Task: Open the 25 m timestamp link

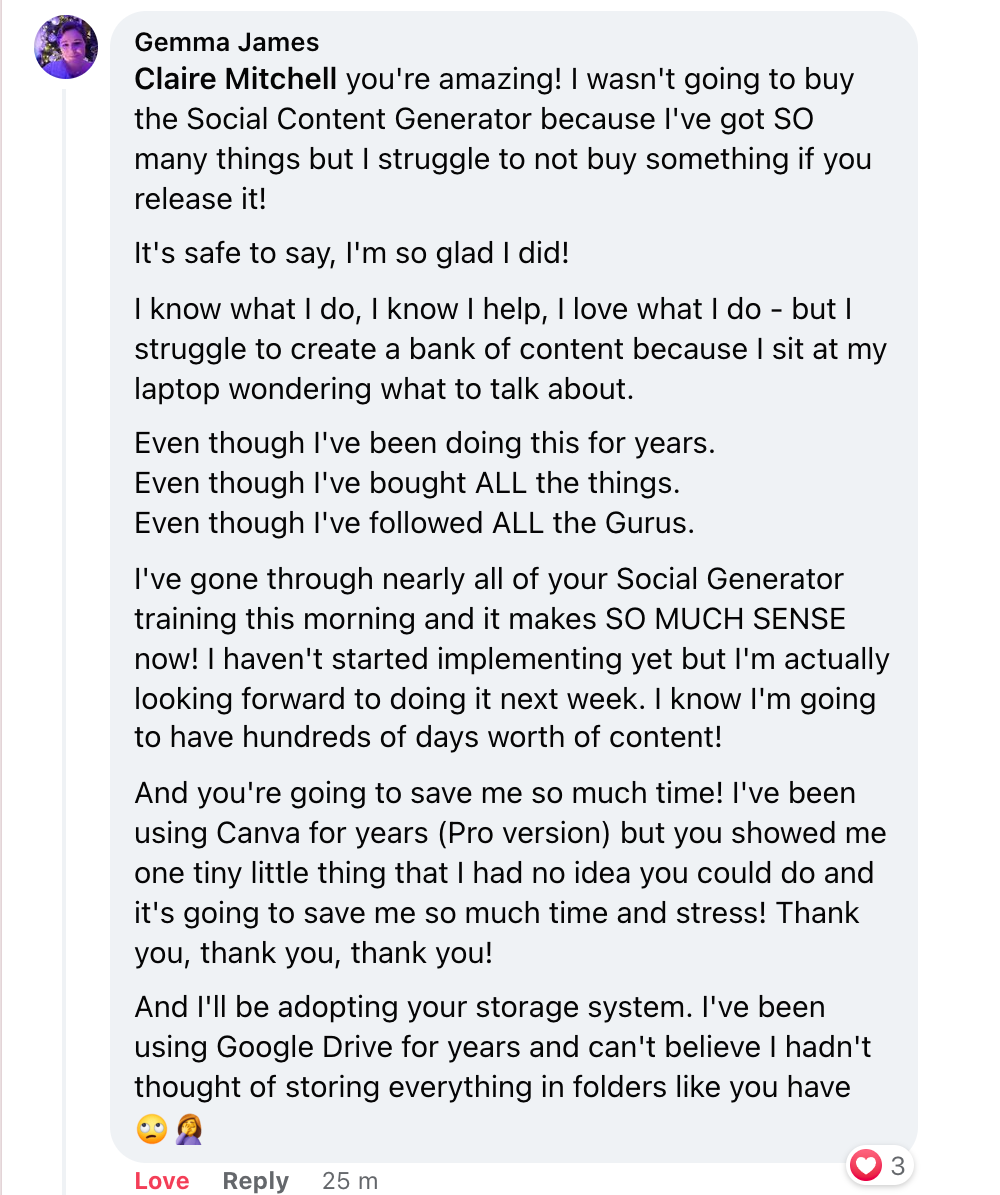Action: (x=350, y=1181)
